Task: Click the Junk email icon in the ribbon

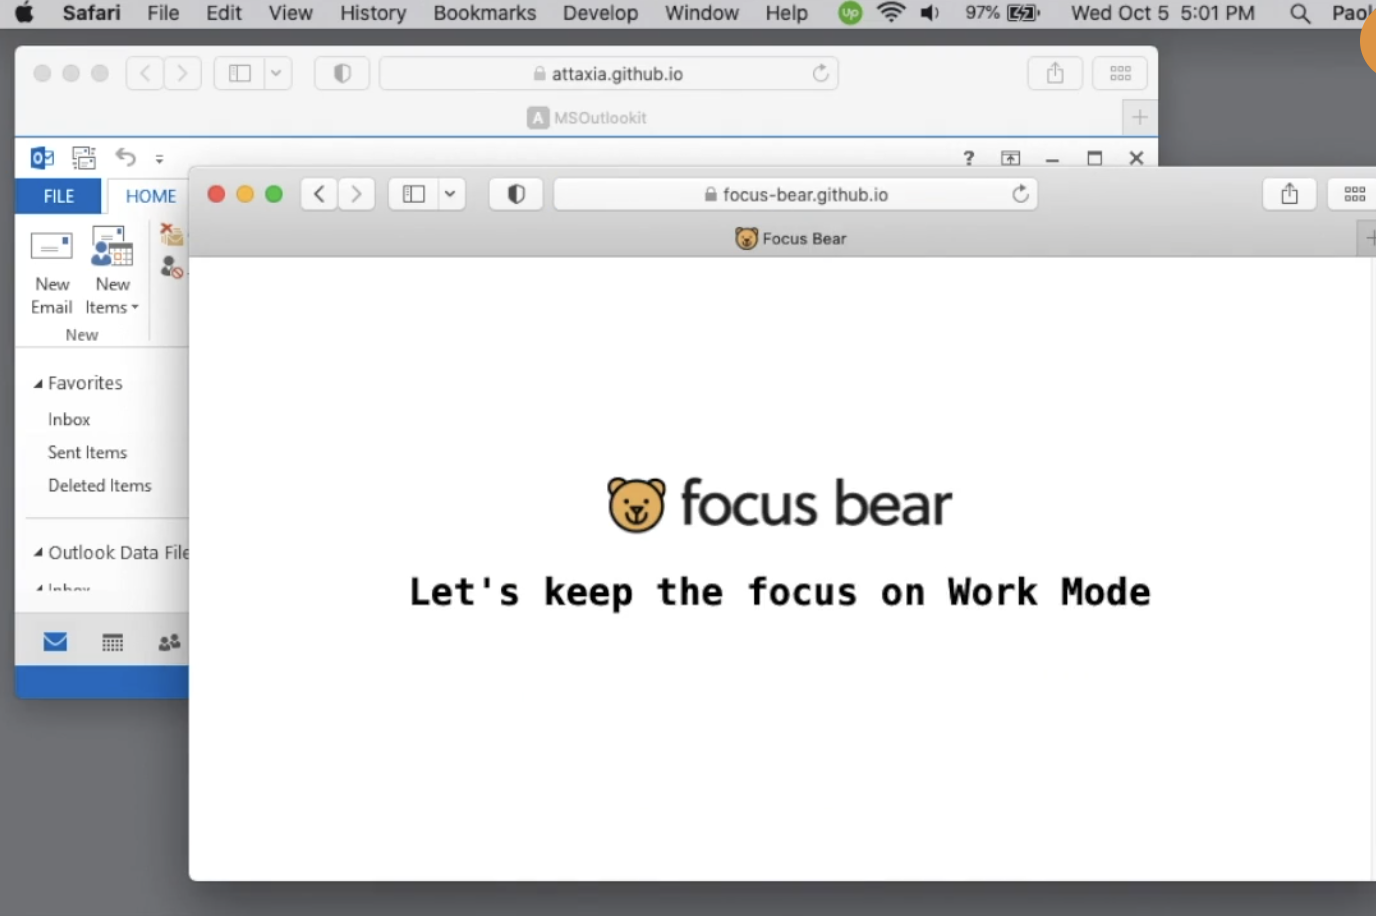Action: pyautogui.click(x=170, y=236)
